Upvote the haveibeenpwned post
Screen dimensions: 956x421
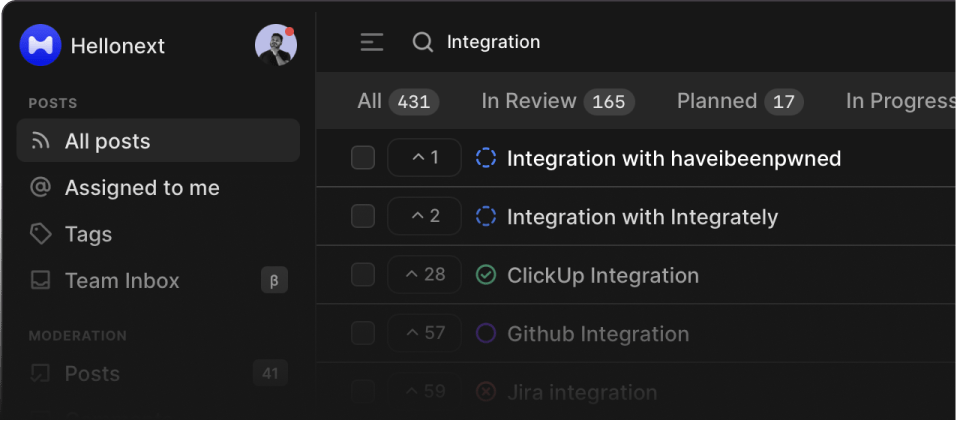(x=424, y=158)
